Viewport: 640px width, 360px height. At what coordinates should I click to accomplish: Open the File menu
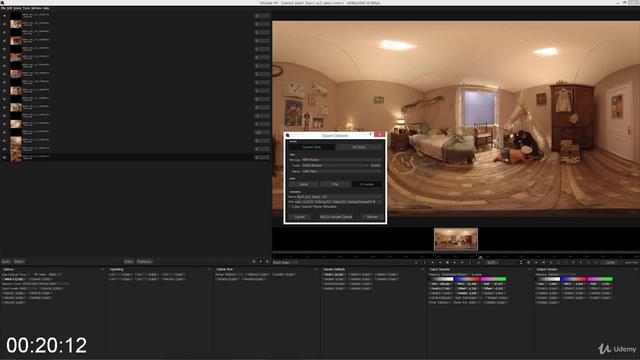point(3,8)
